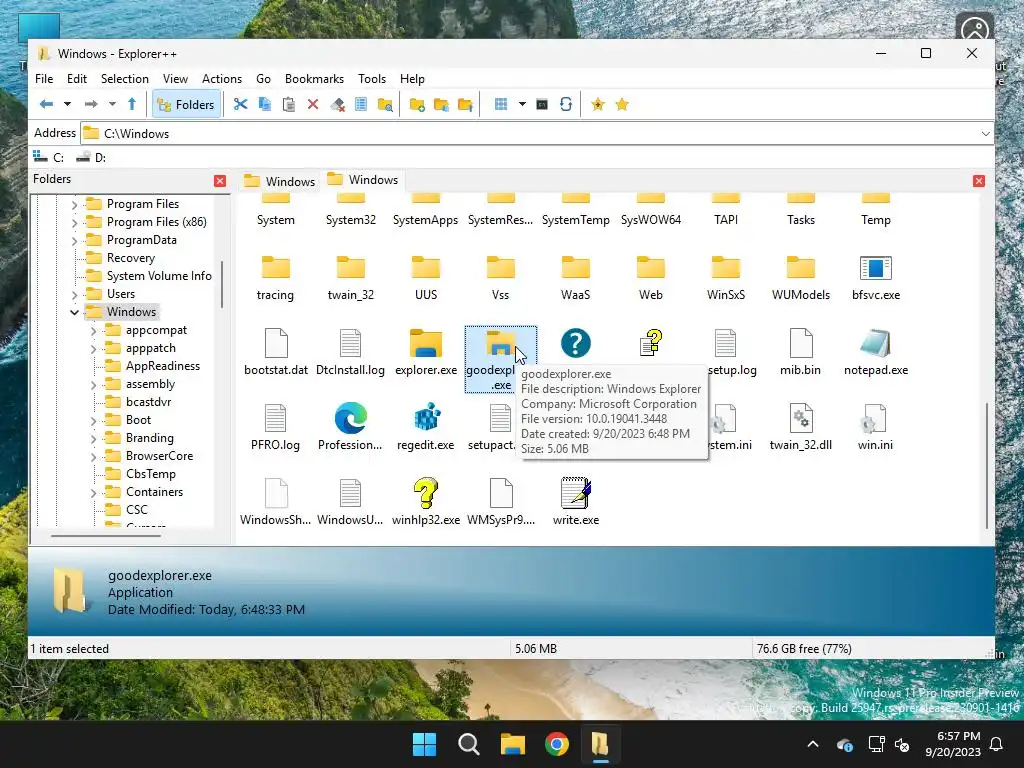1024x768 pixels.
Task: Copy the selected file from toolbar
Action: tap(264, 104)
